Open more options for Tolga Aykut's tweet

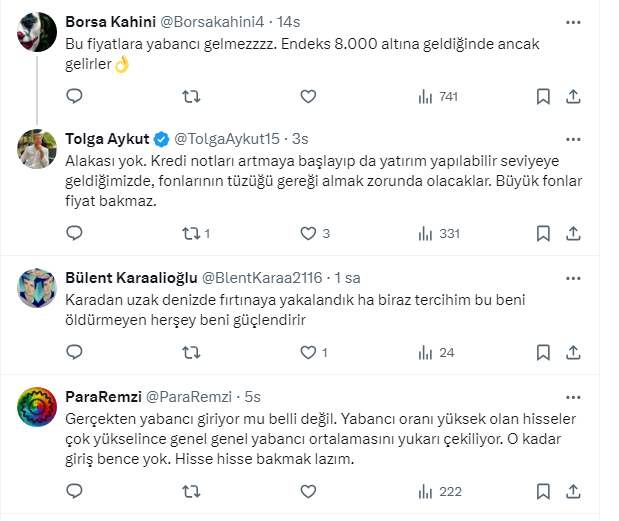click(x=572, y=136)
